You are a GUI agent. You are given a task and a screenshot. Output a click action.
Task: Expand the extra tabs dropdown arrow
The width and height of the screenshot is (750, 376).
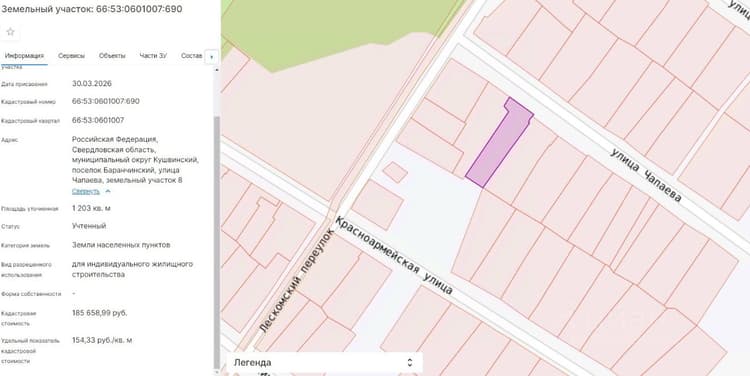point(211,57)
